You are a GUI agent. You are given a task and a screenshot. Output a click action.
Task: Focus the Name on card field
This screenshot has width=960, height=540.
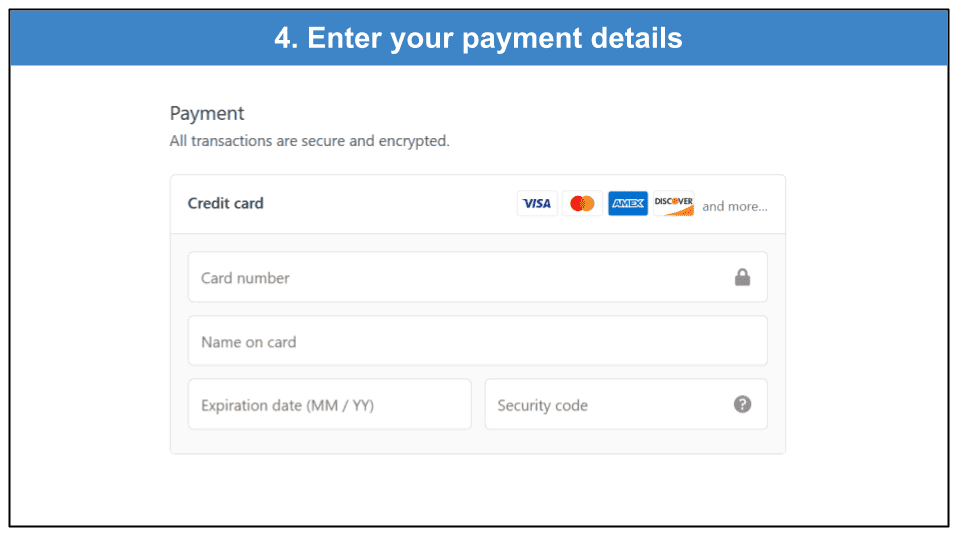point(478,340)
